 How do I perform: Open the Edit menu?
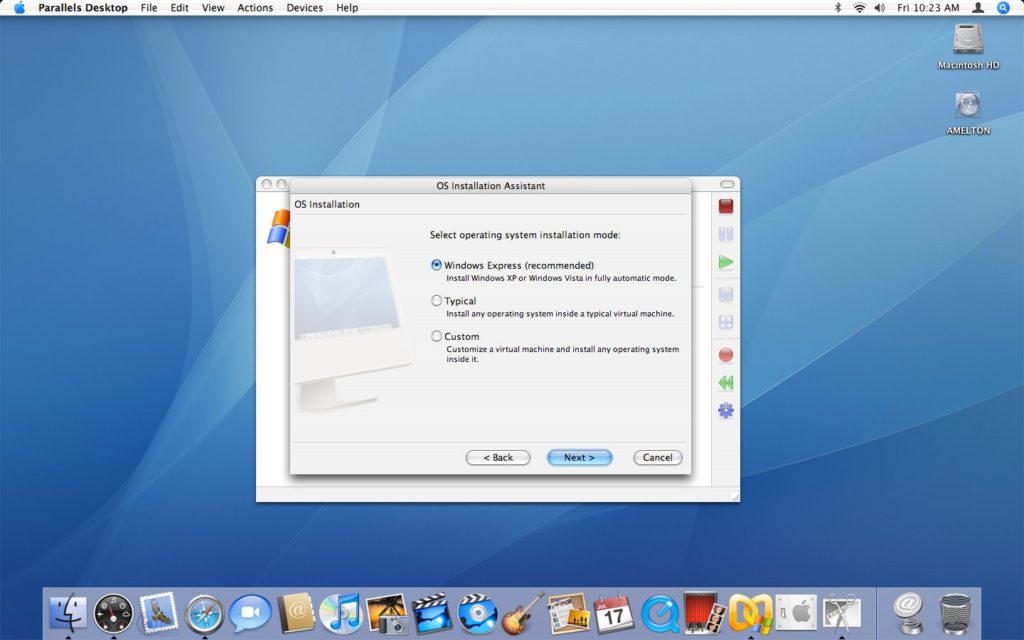(x=180, y=8)
